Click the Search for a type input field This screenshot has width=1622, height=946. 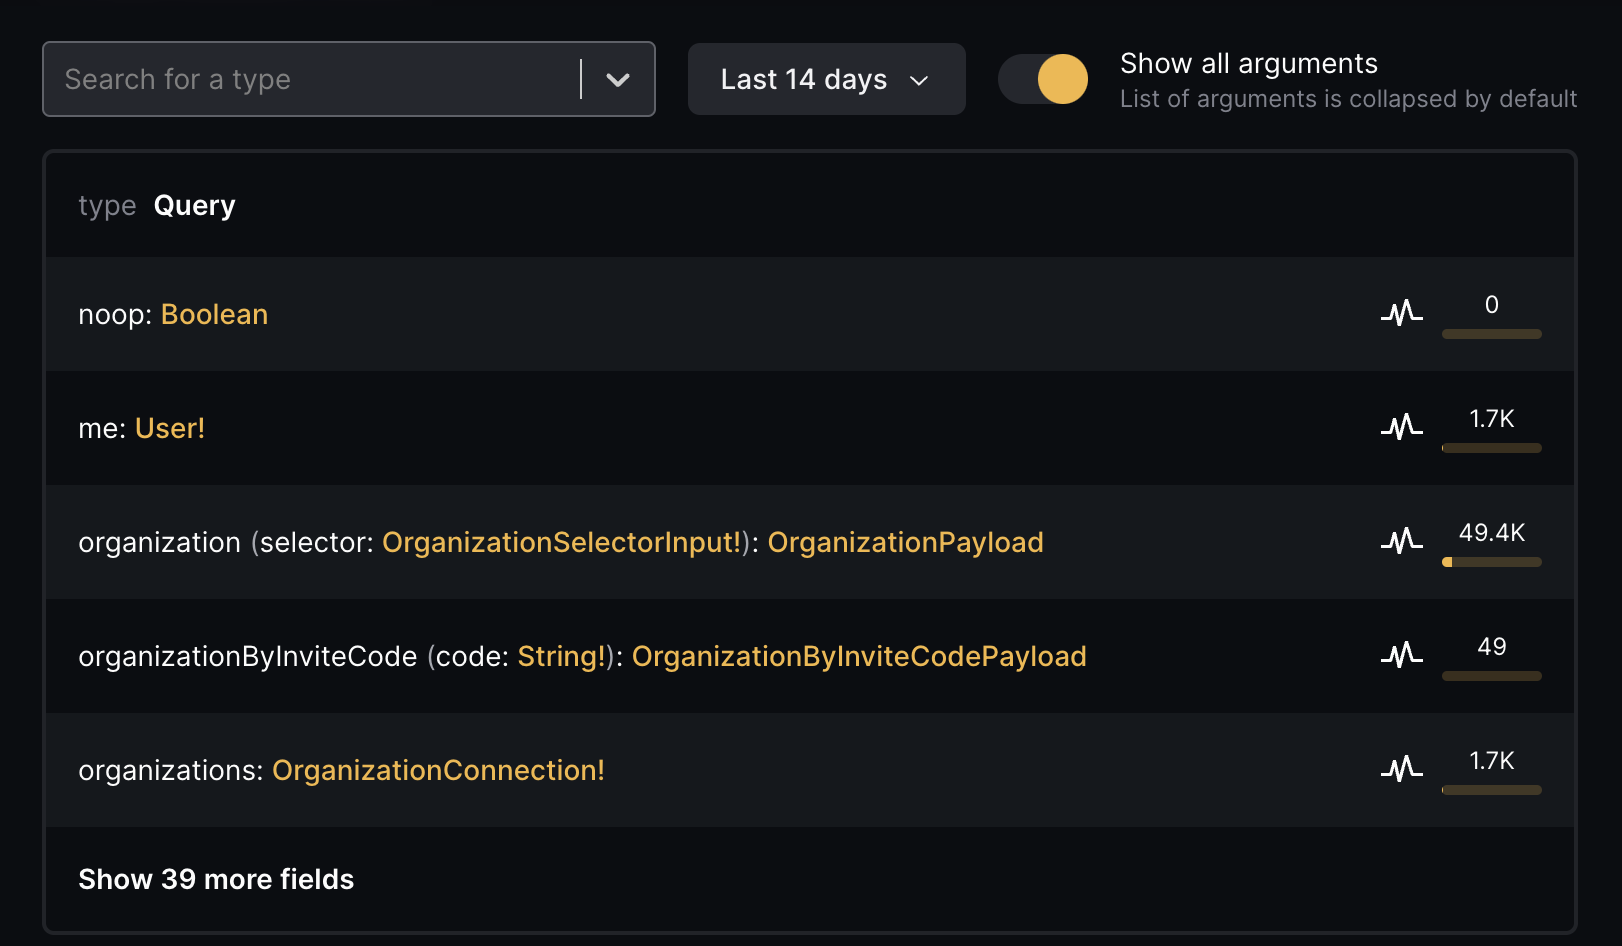[x=300, y=79]
